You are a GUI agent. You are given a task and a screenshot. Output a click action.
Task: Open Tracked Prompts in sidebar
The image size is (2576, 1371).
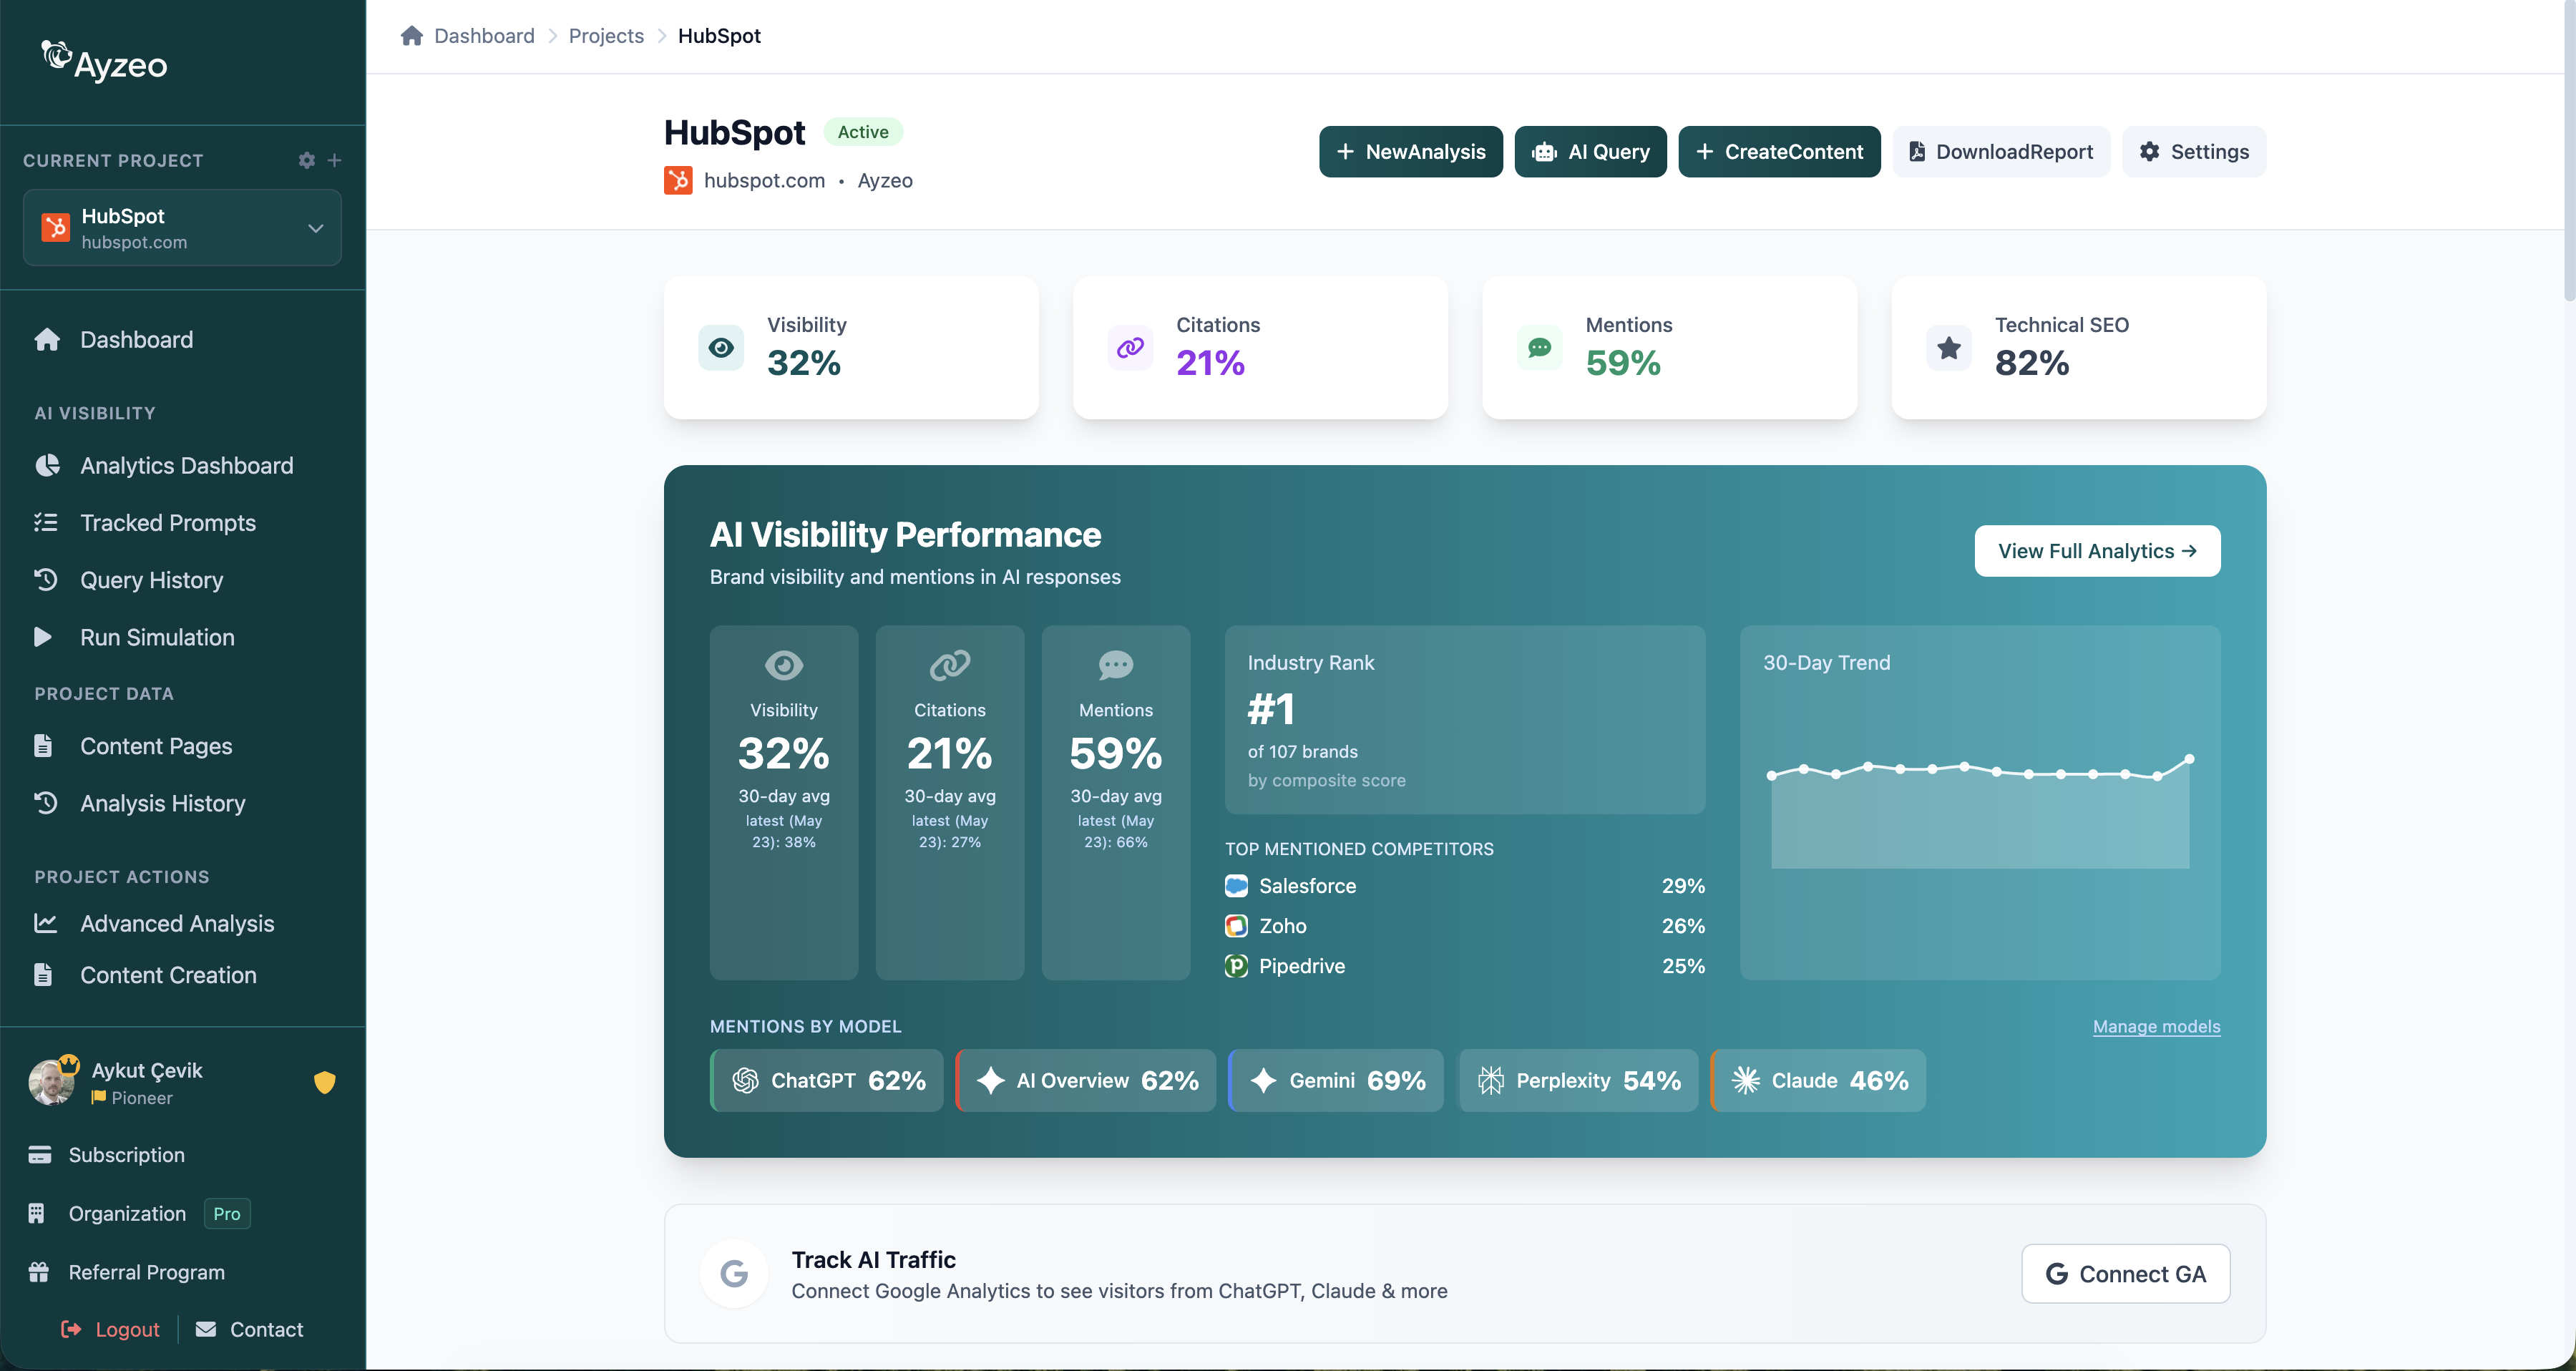(x=168, y=523)
